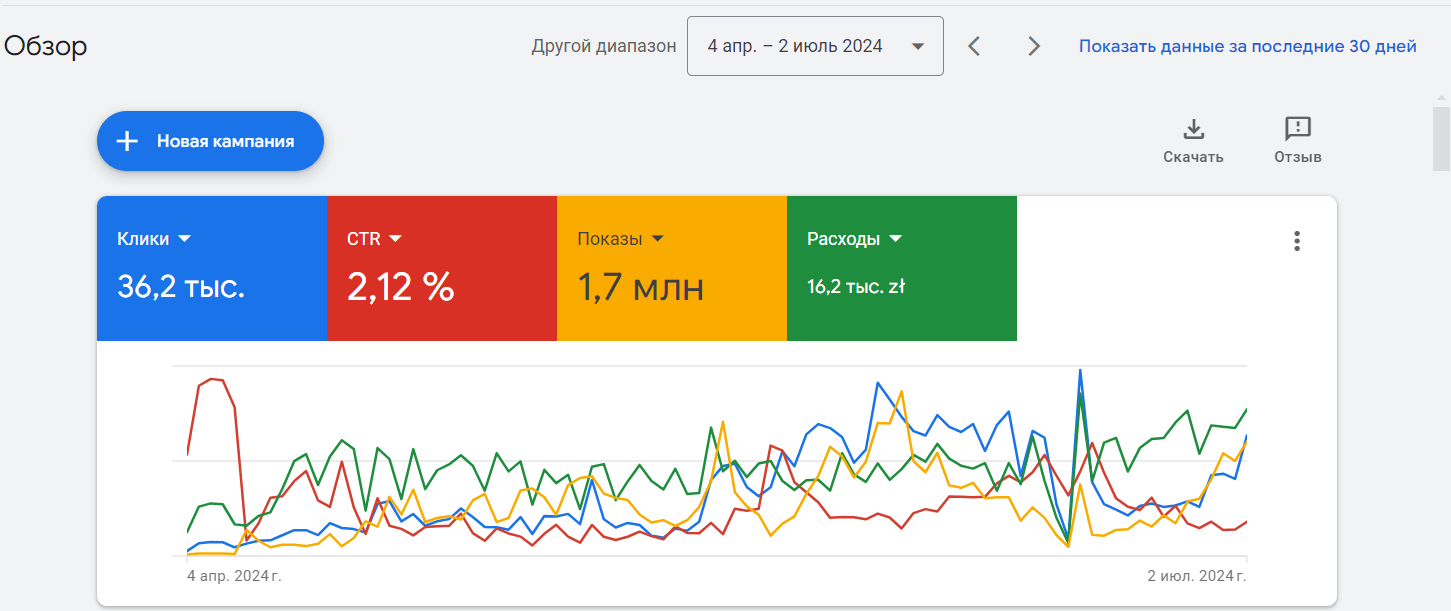Go to previous date range arrow

tap(974, 46)
